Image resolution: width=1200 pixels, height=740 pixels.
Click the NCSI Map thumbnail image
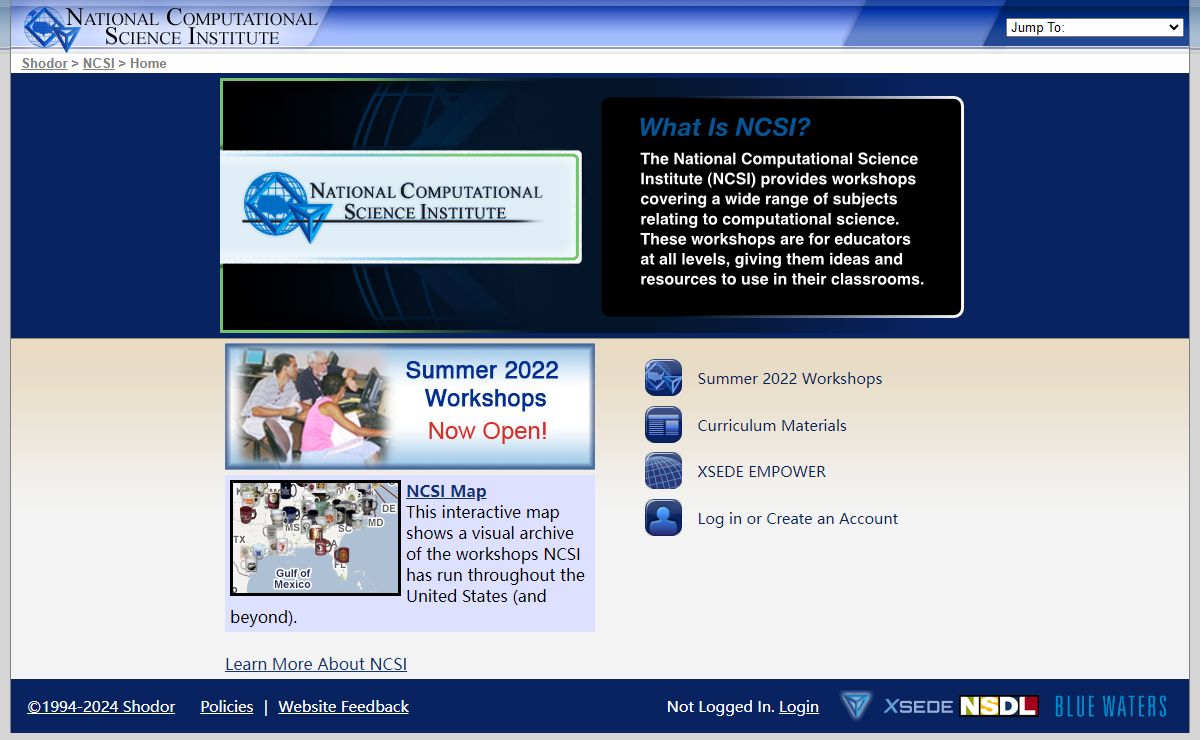(x=315, y=538)
